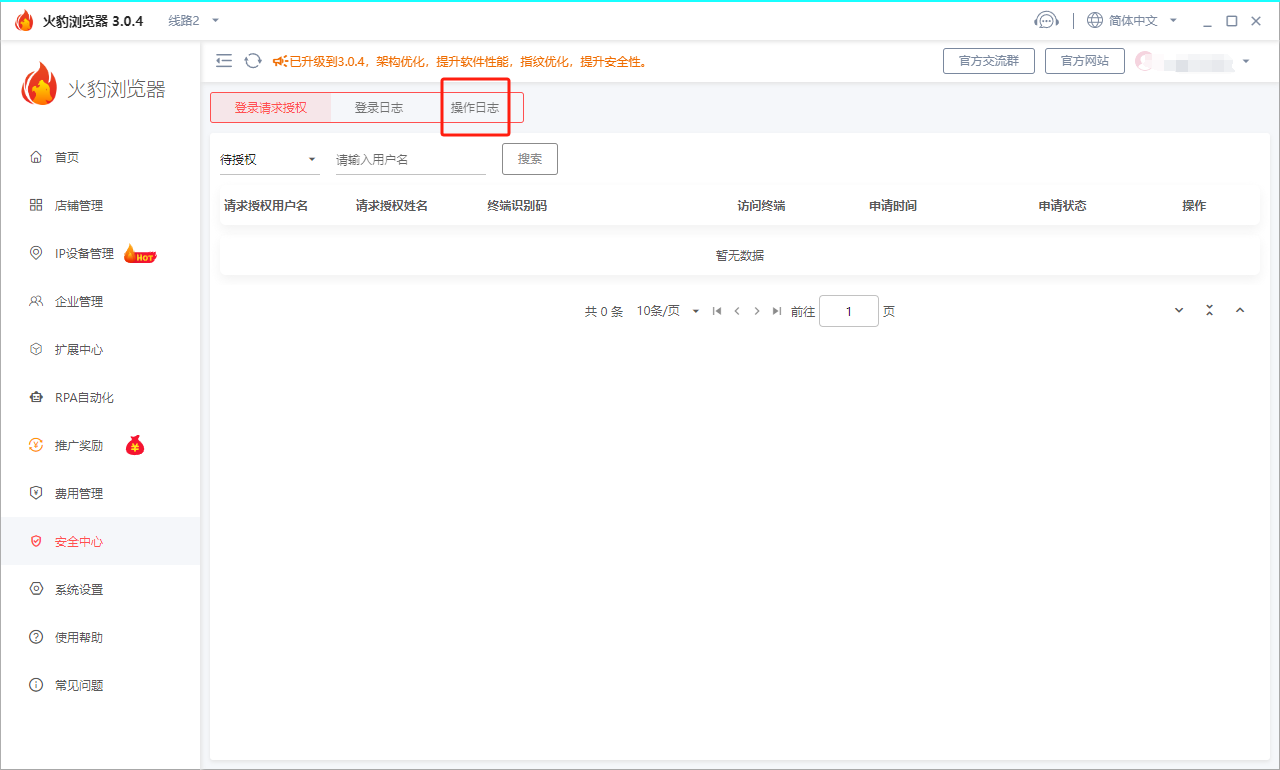Open customer service chat headset icon

point(1046,19)
